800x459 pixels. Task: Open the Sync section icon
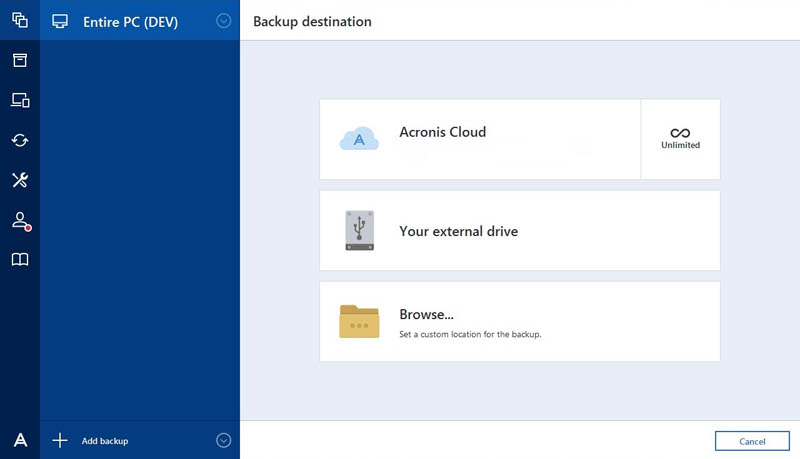[20, 140]
